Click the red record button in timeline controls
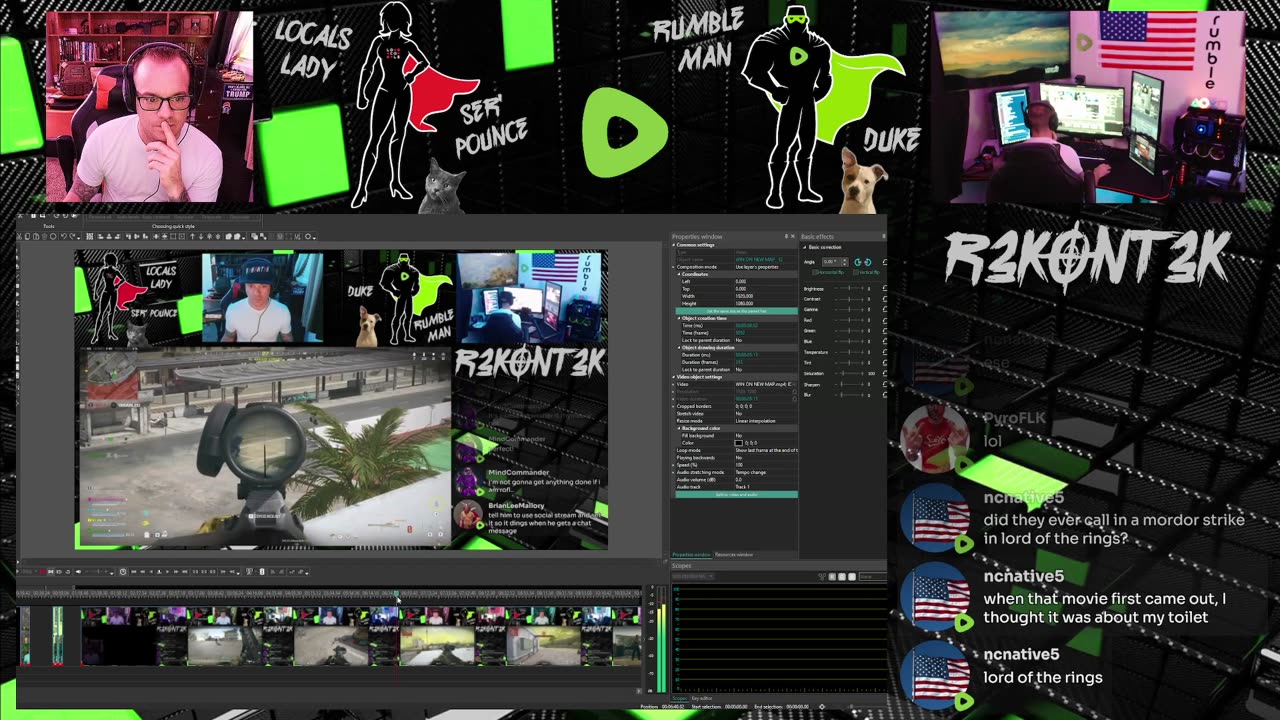The image size is (1280, 720). pos(43,572)
